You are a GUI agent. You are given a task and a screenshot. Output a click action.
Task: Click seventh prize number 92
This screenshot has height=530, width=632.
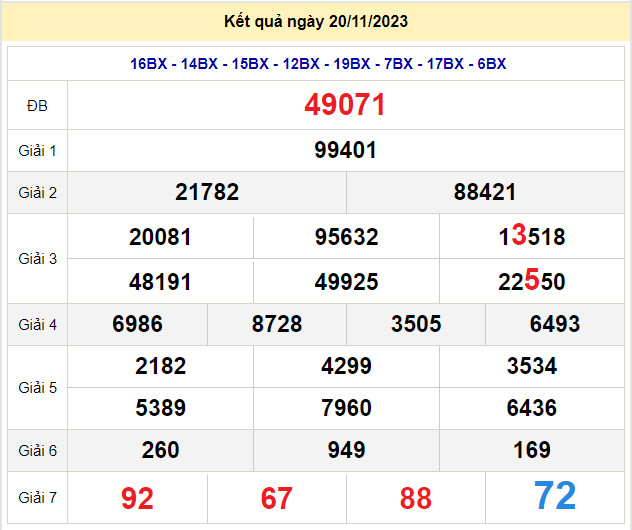pyautogui.click(x=137, y=499)
